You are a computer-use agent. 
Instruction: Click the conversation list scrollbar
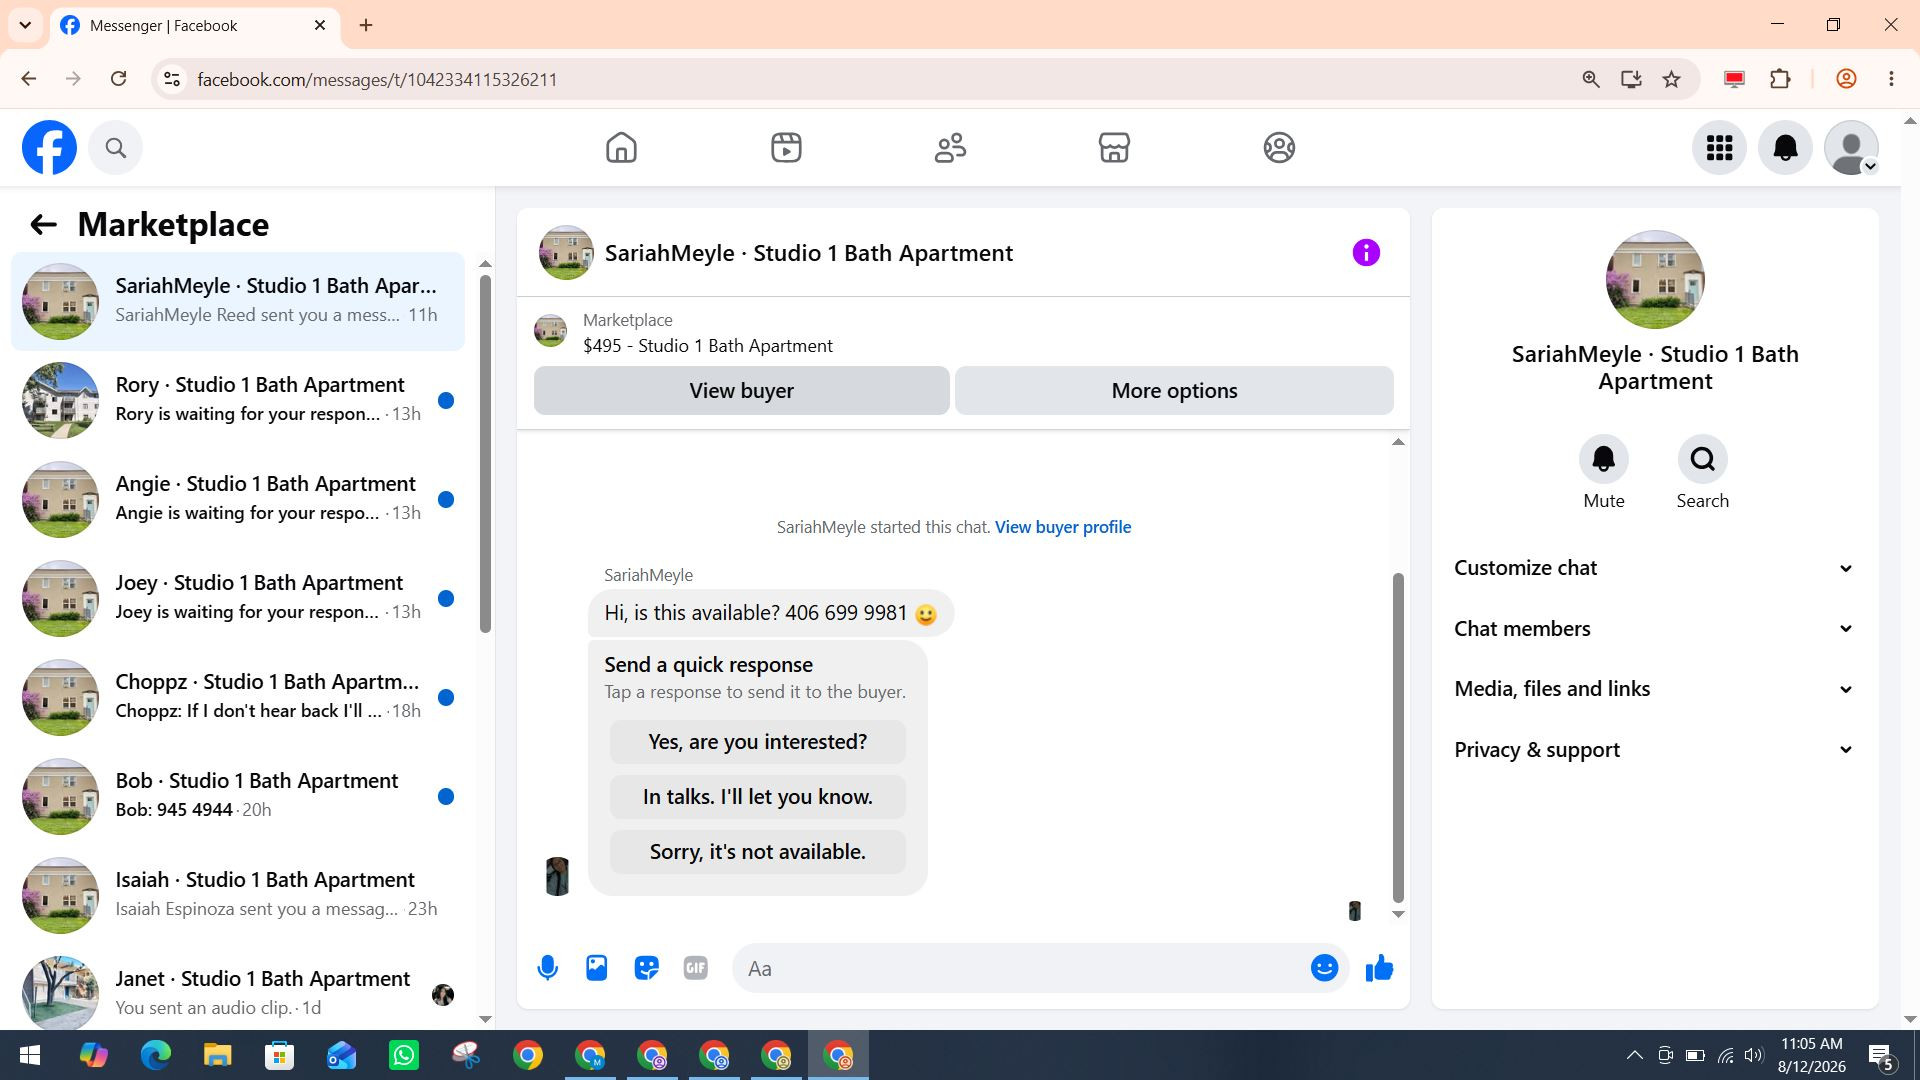tap(485, 453)
